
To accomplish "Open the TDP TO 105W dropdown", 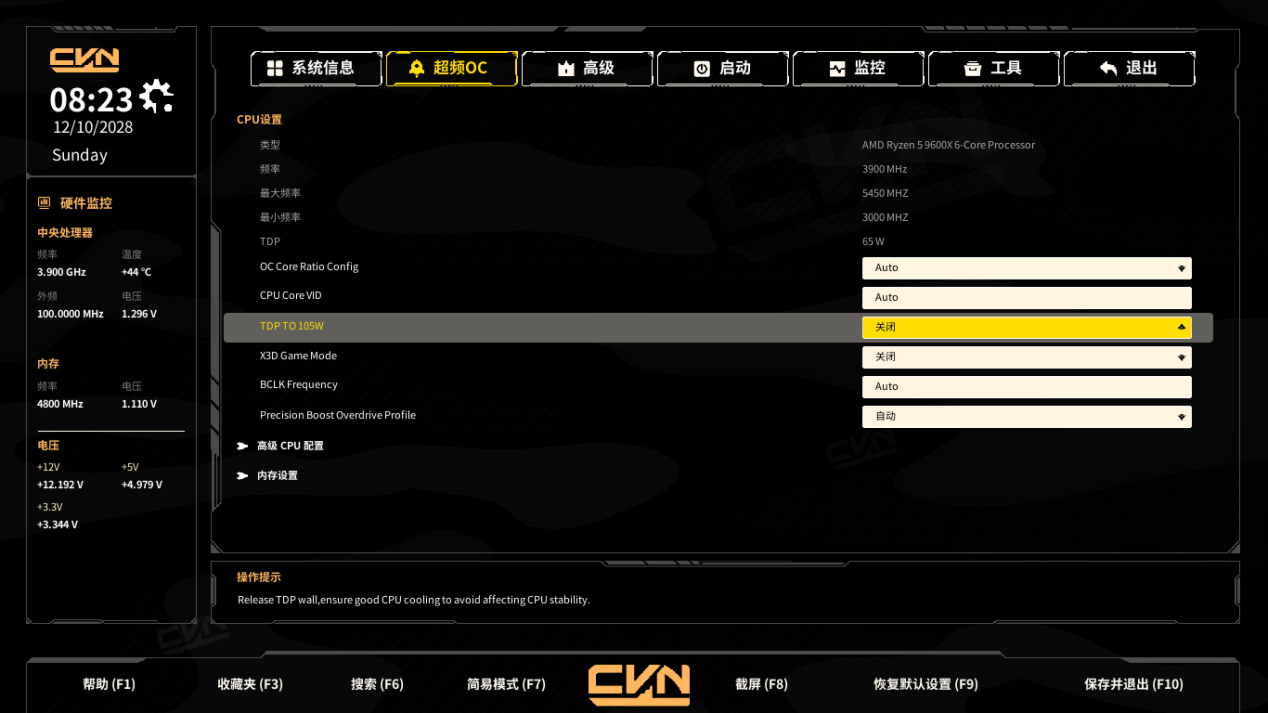I will click(x=1027, y=327).
